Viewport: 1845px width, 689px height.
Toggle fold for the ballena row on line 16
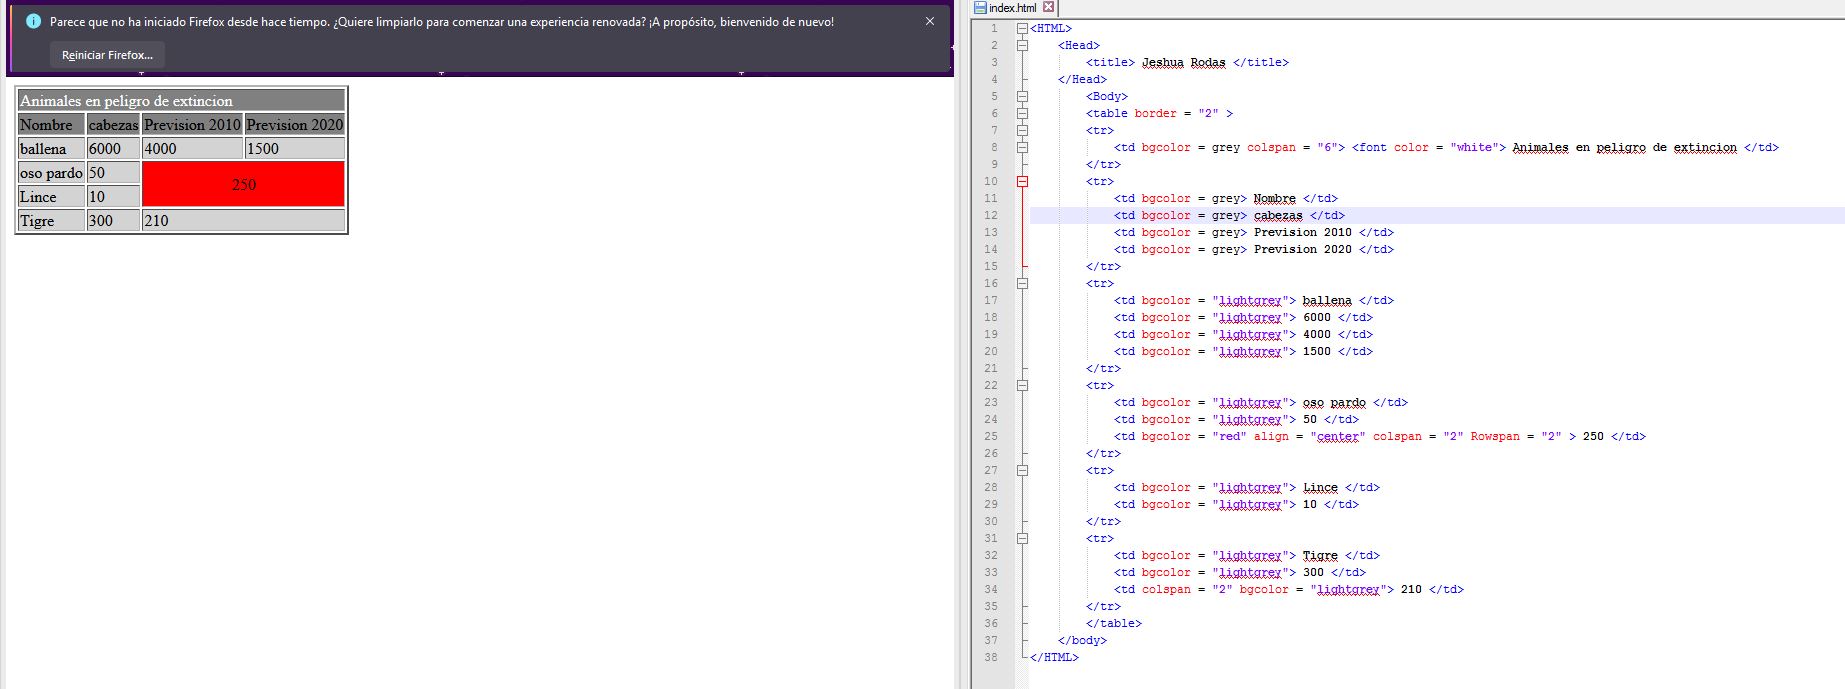pos(1022,283)
